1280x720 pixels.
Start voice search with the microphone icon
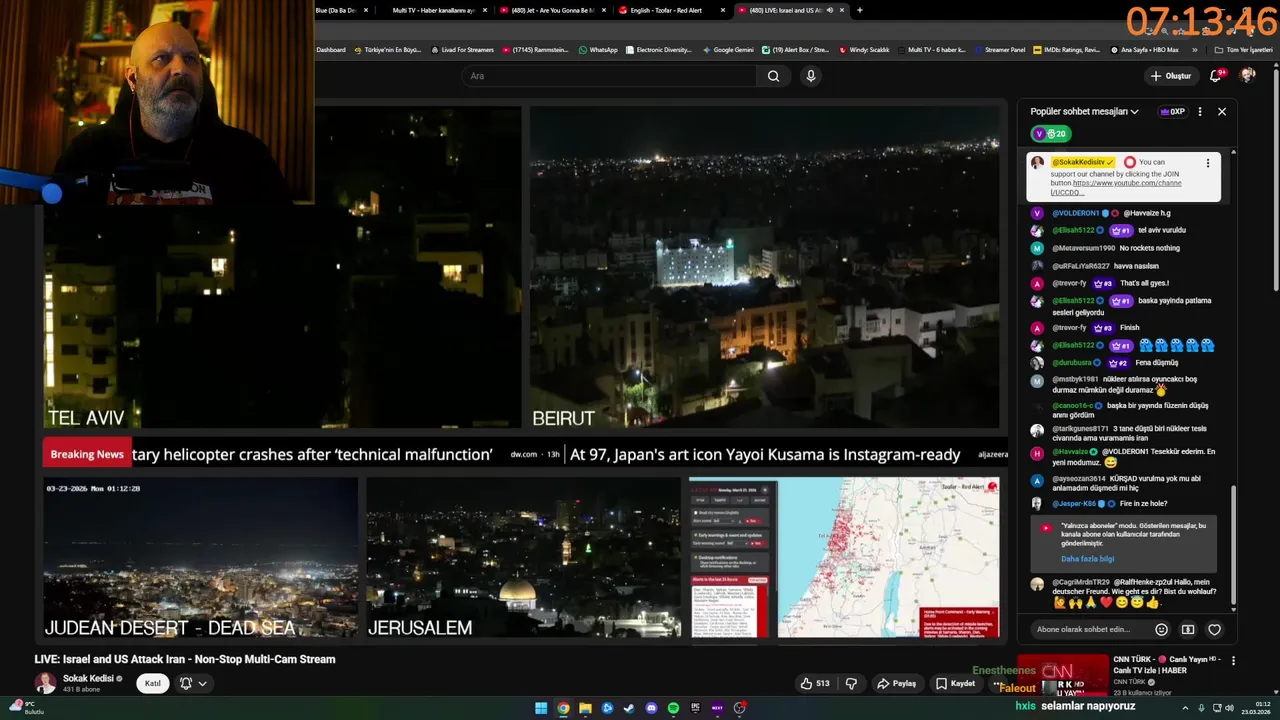click(x=811, y=76)
